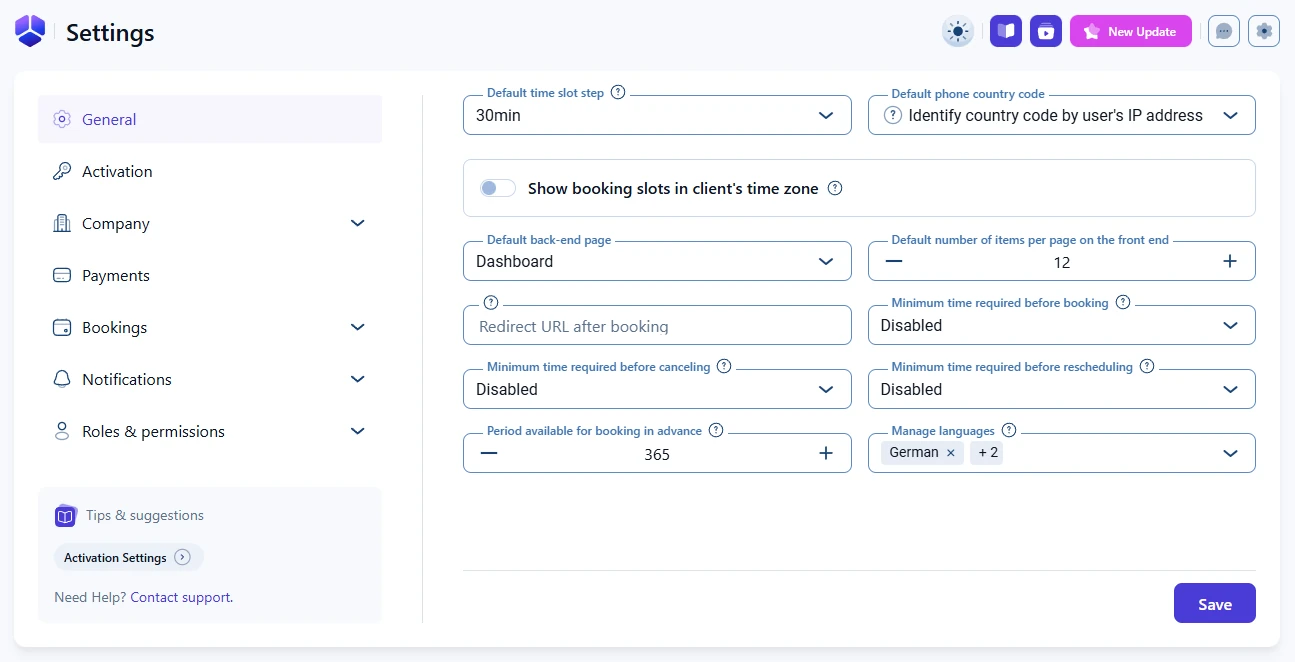The width and height of the screenshot is (1295, 662).
Task: Open the video tutorials icon
Action: tap(1045, 32)
